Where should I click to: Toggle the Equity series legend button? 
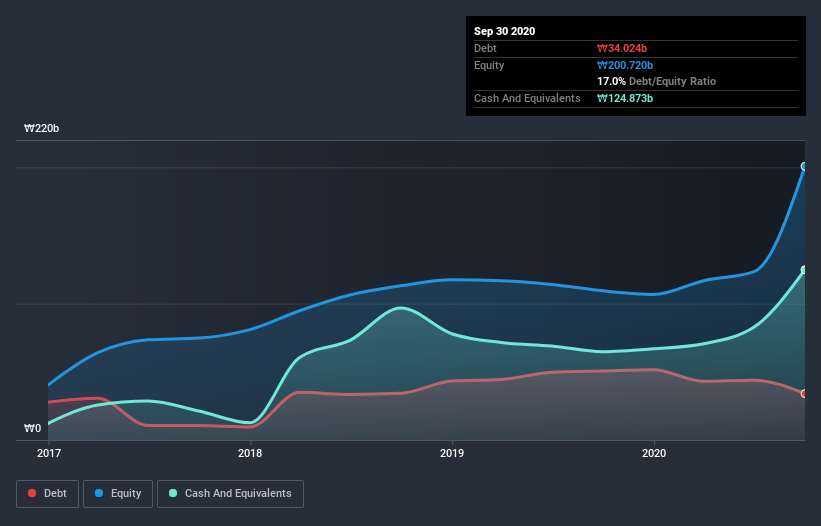[x=118, y=494]
